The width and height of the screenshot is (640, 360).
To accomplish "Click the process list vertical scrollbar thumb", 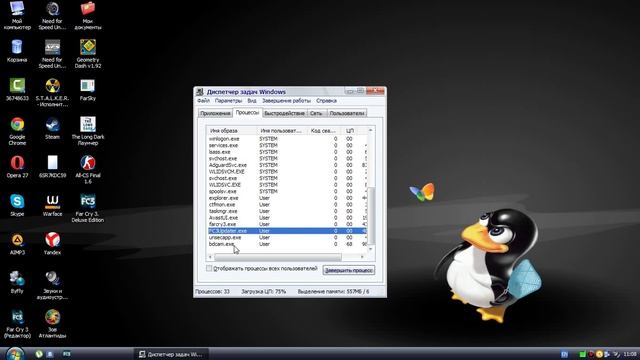I will click(x=371, y=216).
